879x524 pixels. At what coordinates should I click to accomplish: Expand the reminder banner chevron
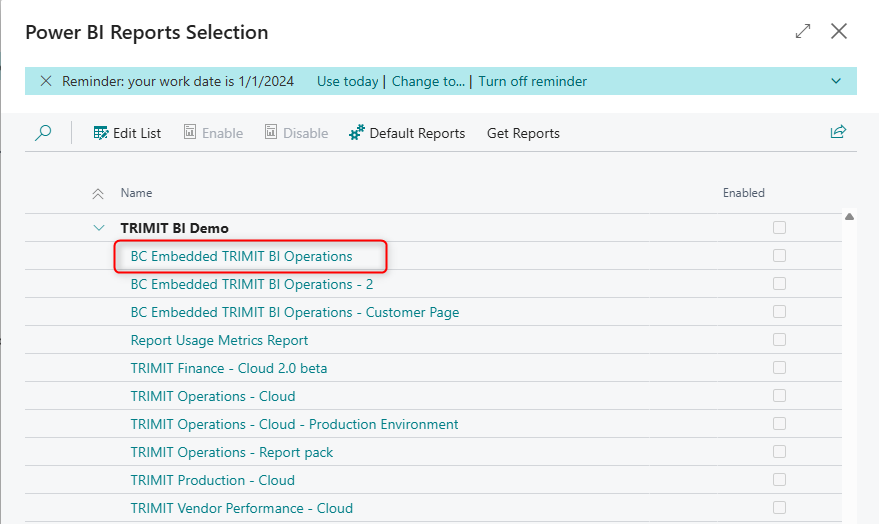(x=836, y=81)
